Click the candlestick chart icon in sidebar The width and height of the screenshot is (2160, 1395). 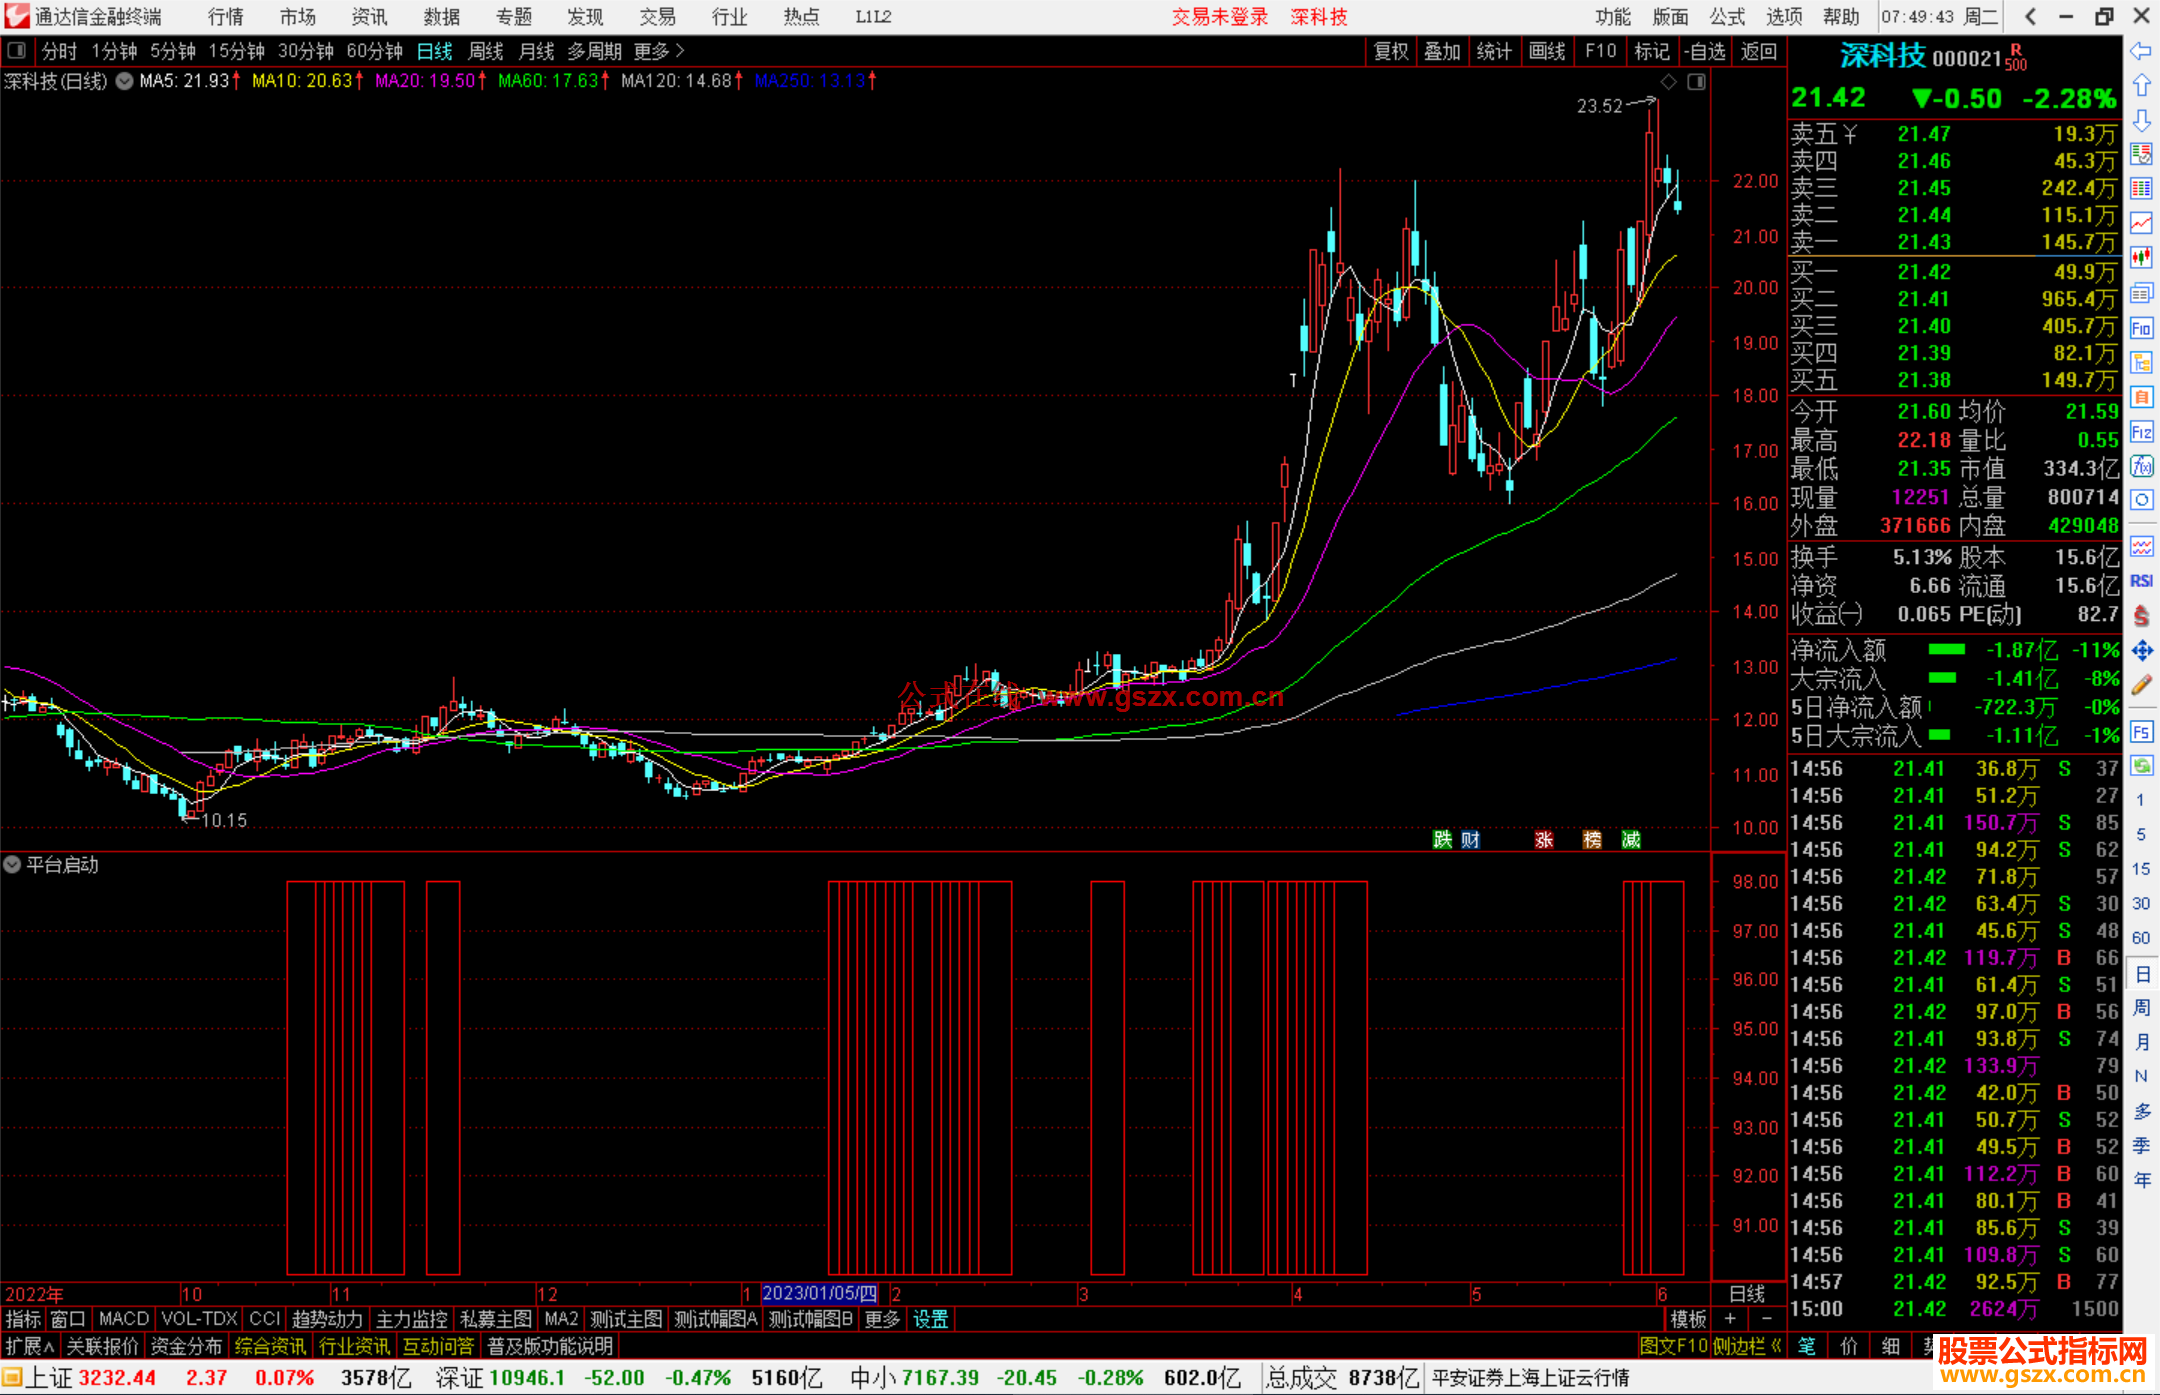(2141, 258)
